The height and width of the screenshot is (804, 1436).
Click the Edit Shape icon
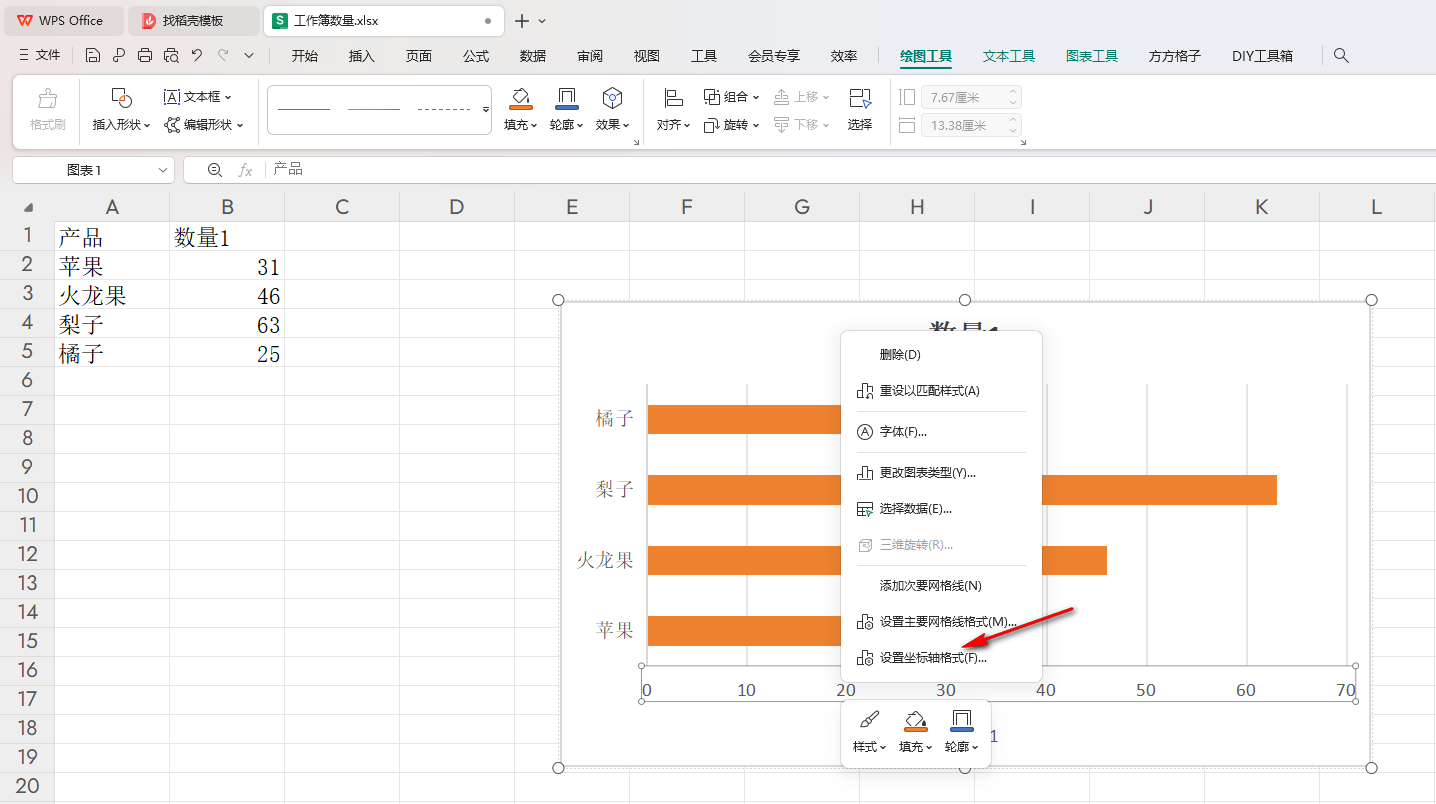(172, 125)
